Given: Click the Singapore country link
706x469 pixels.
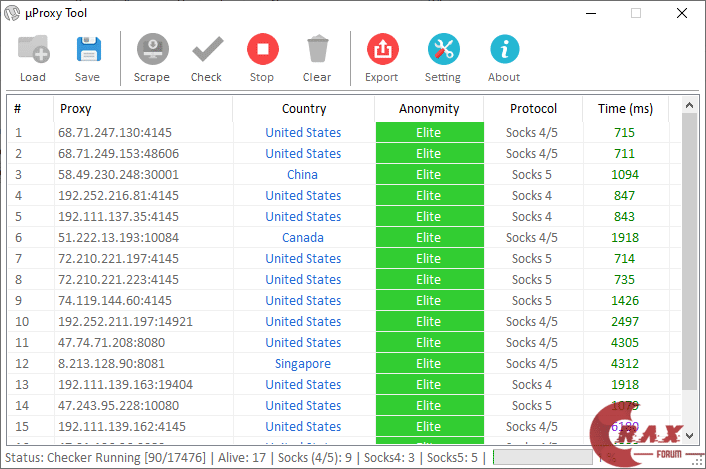Looking at the screenshot, I should (303, 364).
